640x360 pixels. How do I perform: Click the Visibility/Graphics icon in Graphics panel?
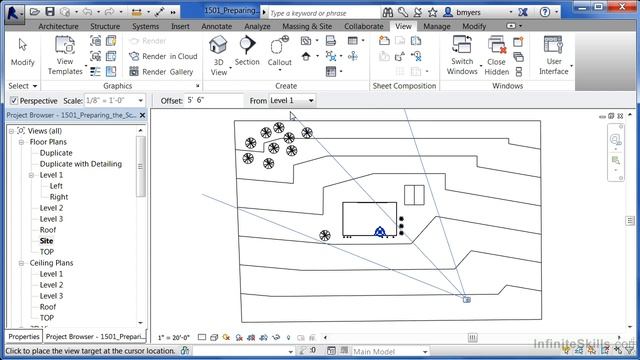pos(96,41)
